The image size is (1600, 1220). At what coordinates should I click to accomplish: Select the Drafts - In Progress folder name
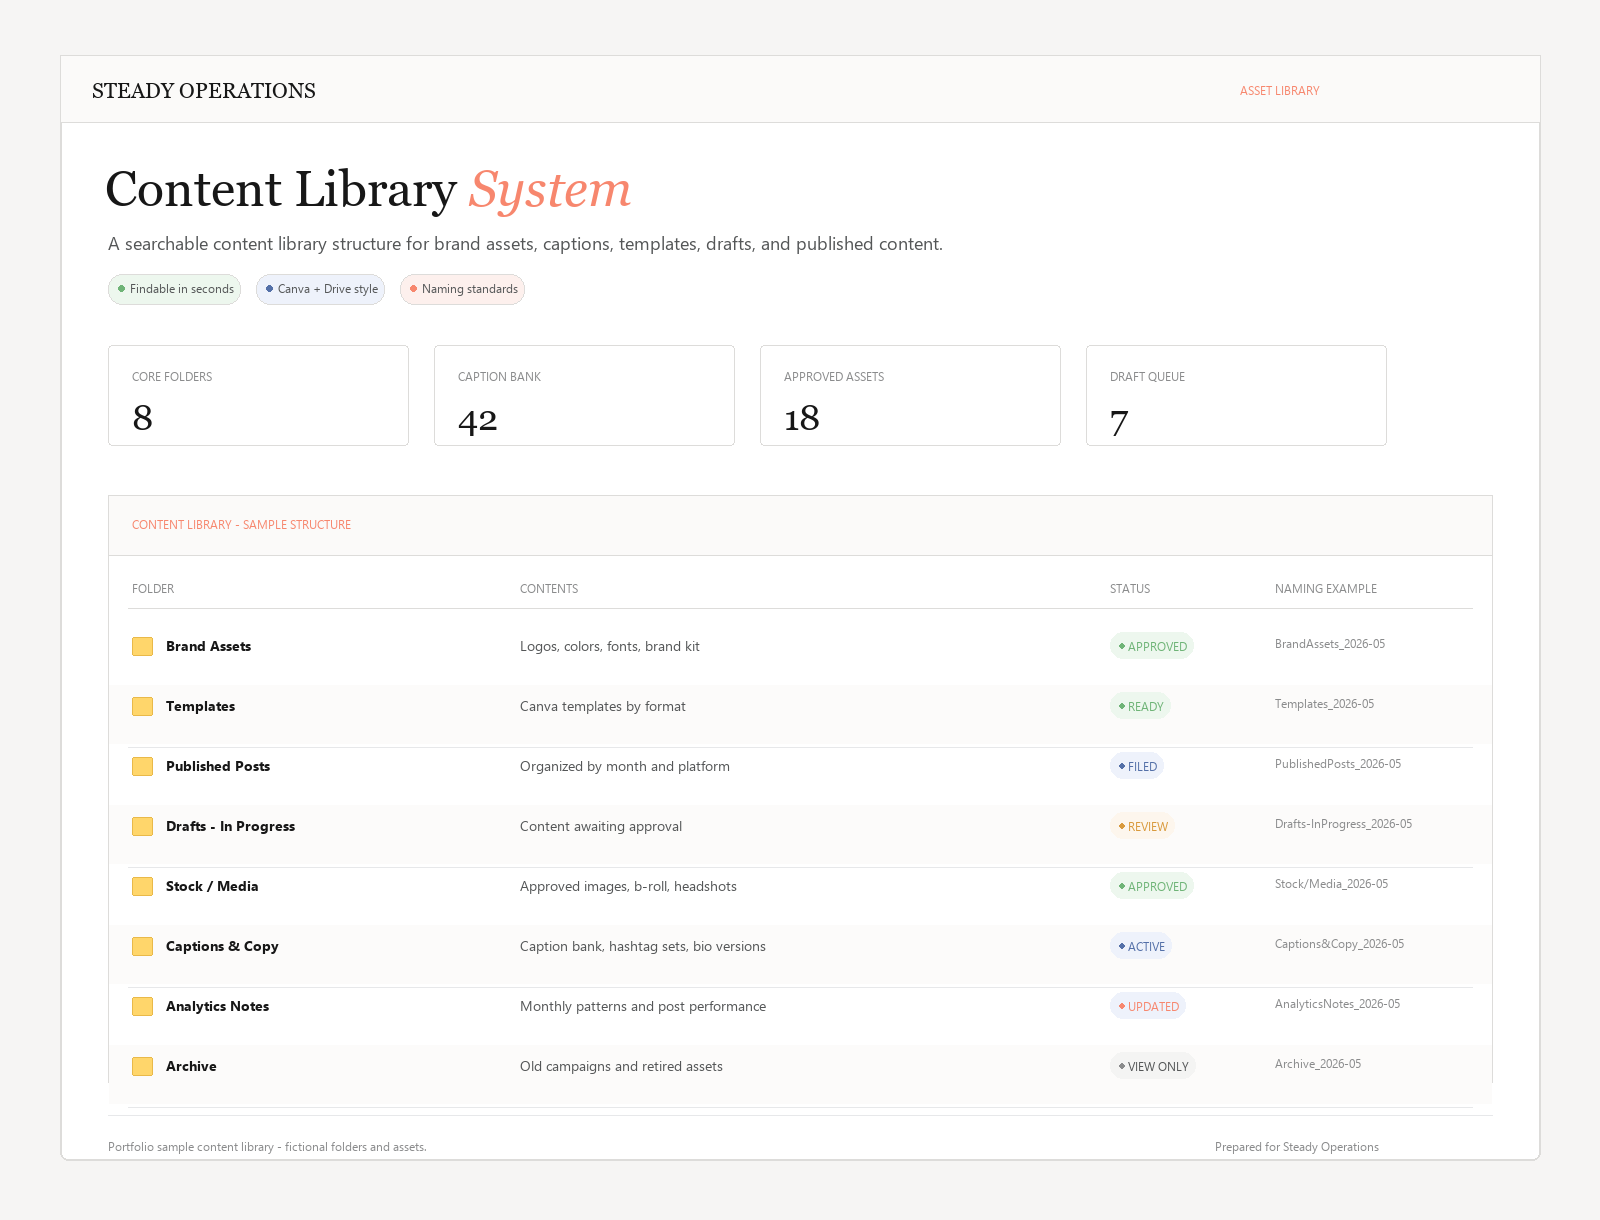(x=230, y=827)
